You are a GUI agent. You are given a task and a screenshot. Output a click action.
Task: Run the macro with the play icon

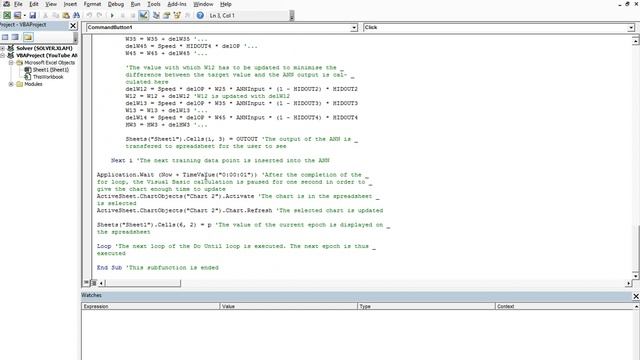tap(112, 16)
